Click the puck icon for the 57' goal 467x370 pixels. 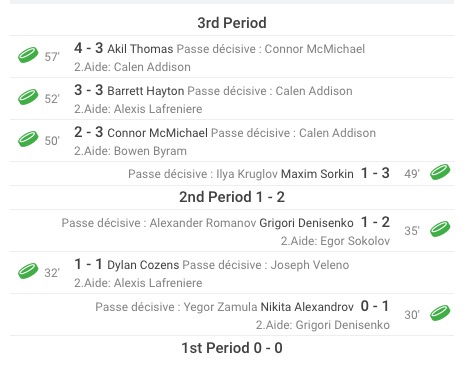(x=28, y=55)
